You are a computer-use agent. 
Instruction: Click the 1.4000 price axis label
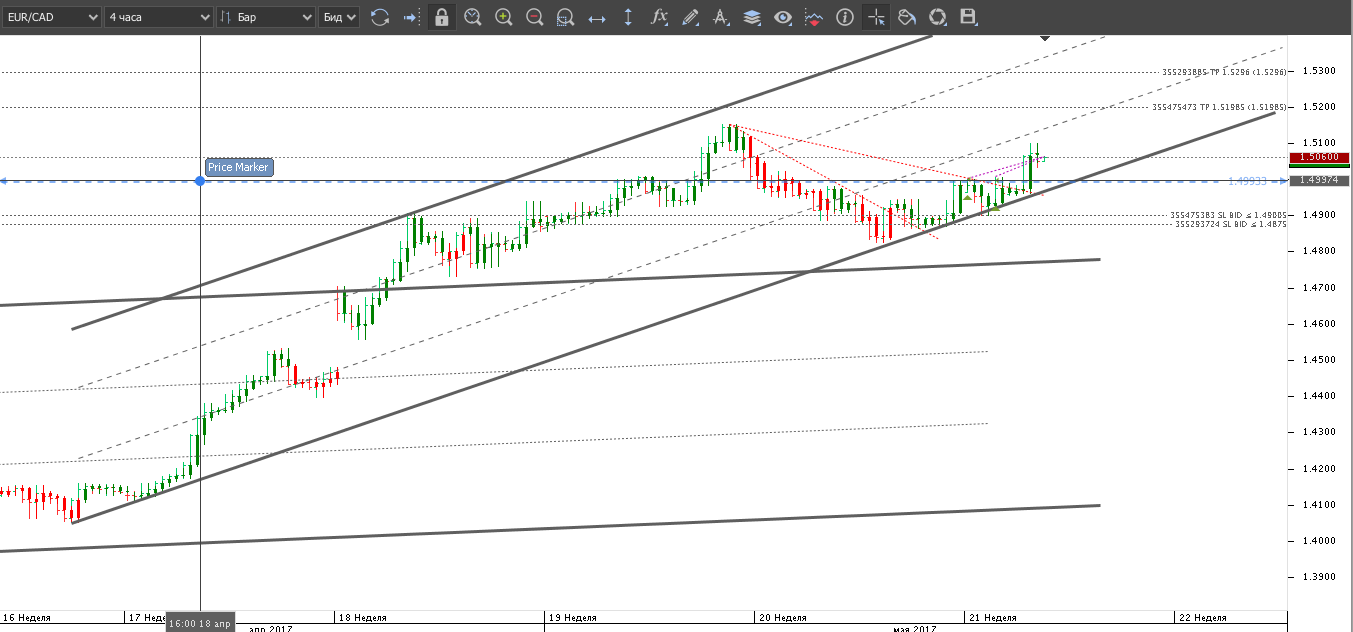1318,541
